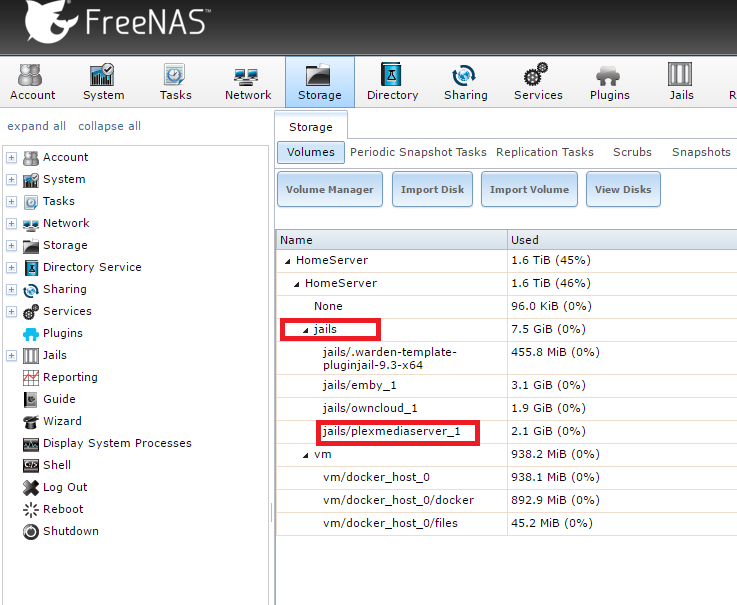
Task: Expand System node in sidebar tree
Action: [x=11, y=180]
